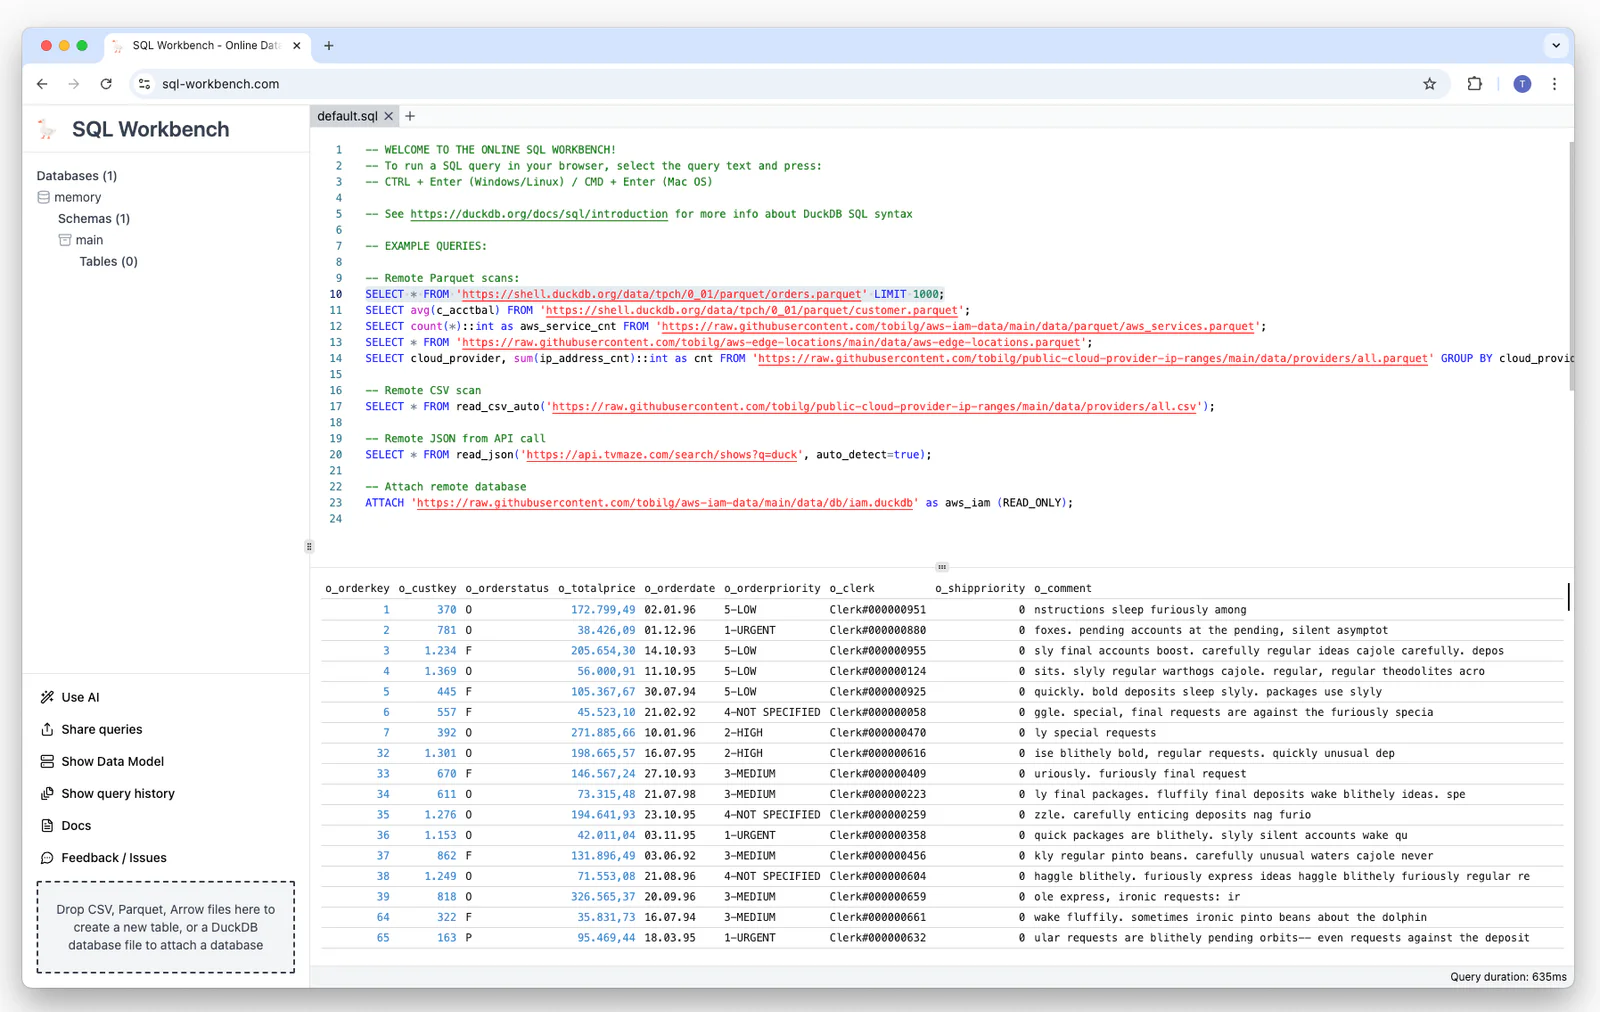
Task: Click the editor vertical scrollbar
Action: point(1571,267)
